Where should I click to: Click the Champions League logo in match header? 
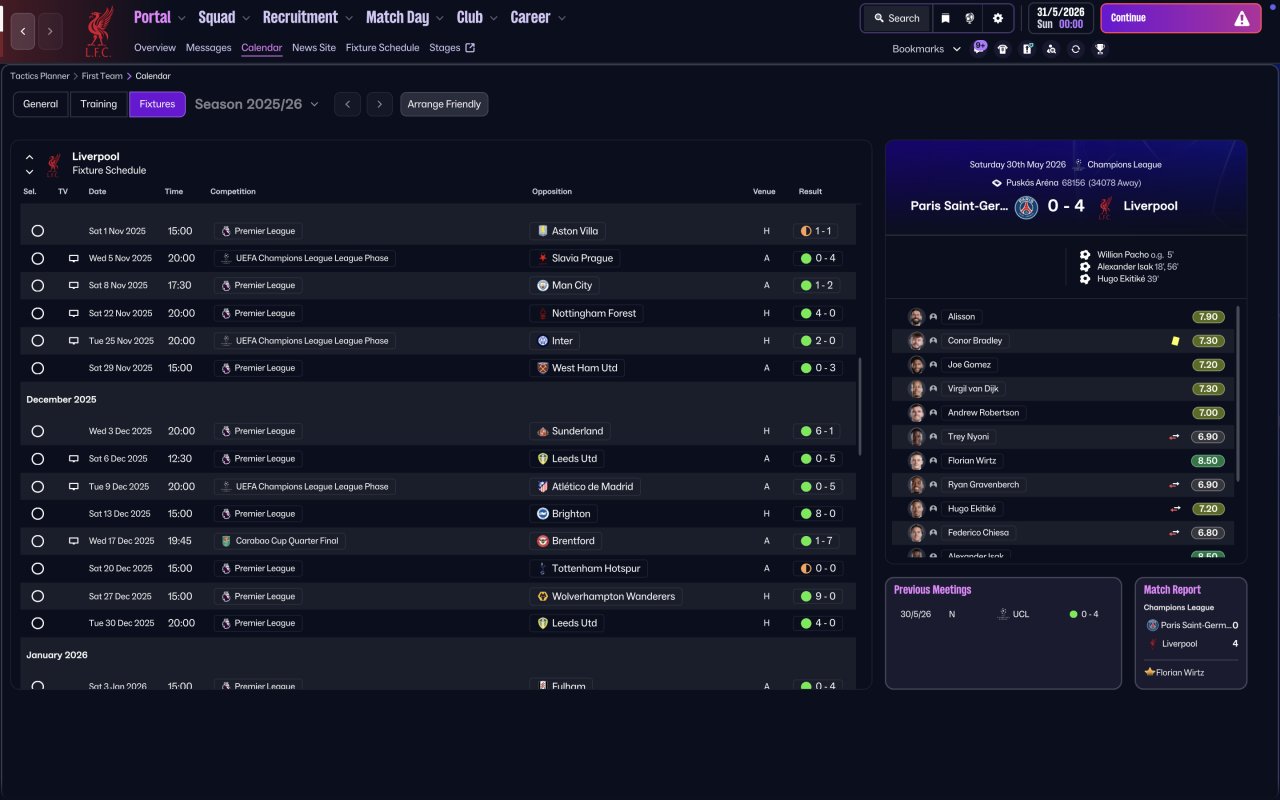click(x=1078, y=165)
